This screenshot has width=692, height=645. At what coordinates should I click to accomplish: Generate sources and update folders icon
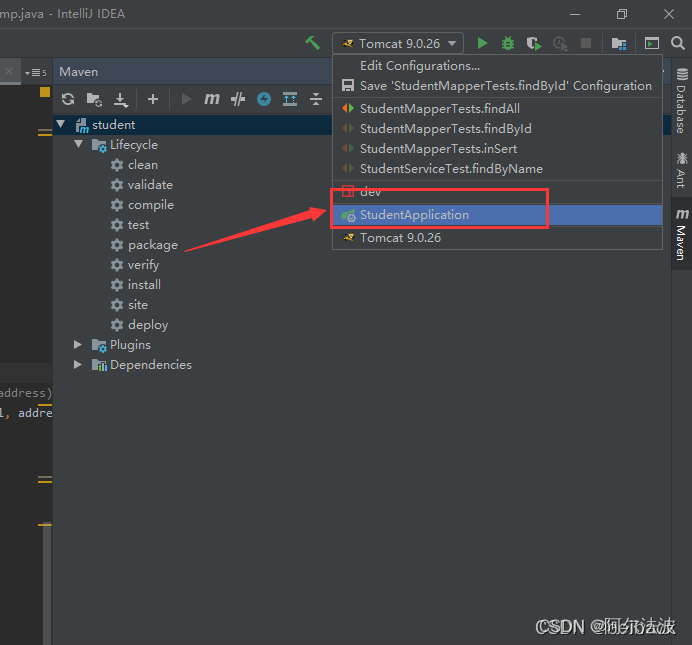tap(94, 99)
